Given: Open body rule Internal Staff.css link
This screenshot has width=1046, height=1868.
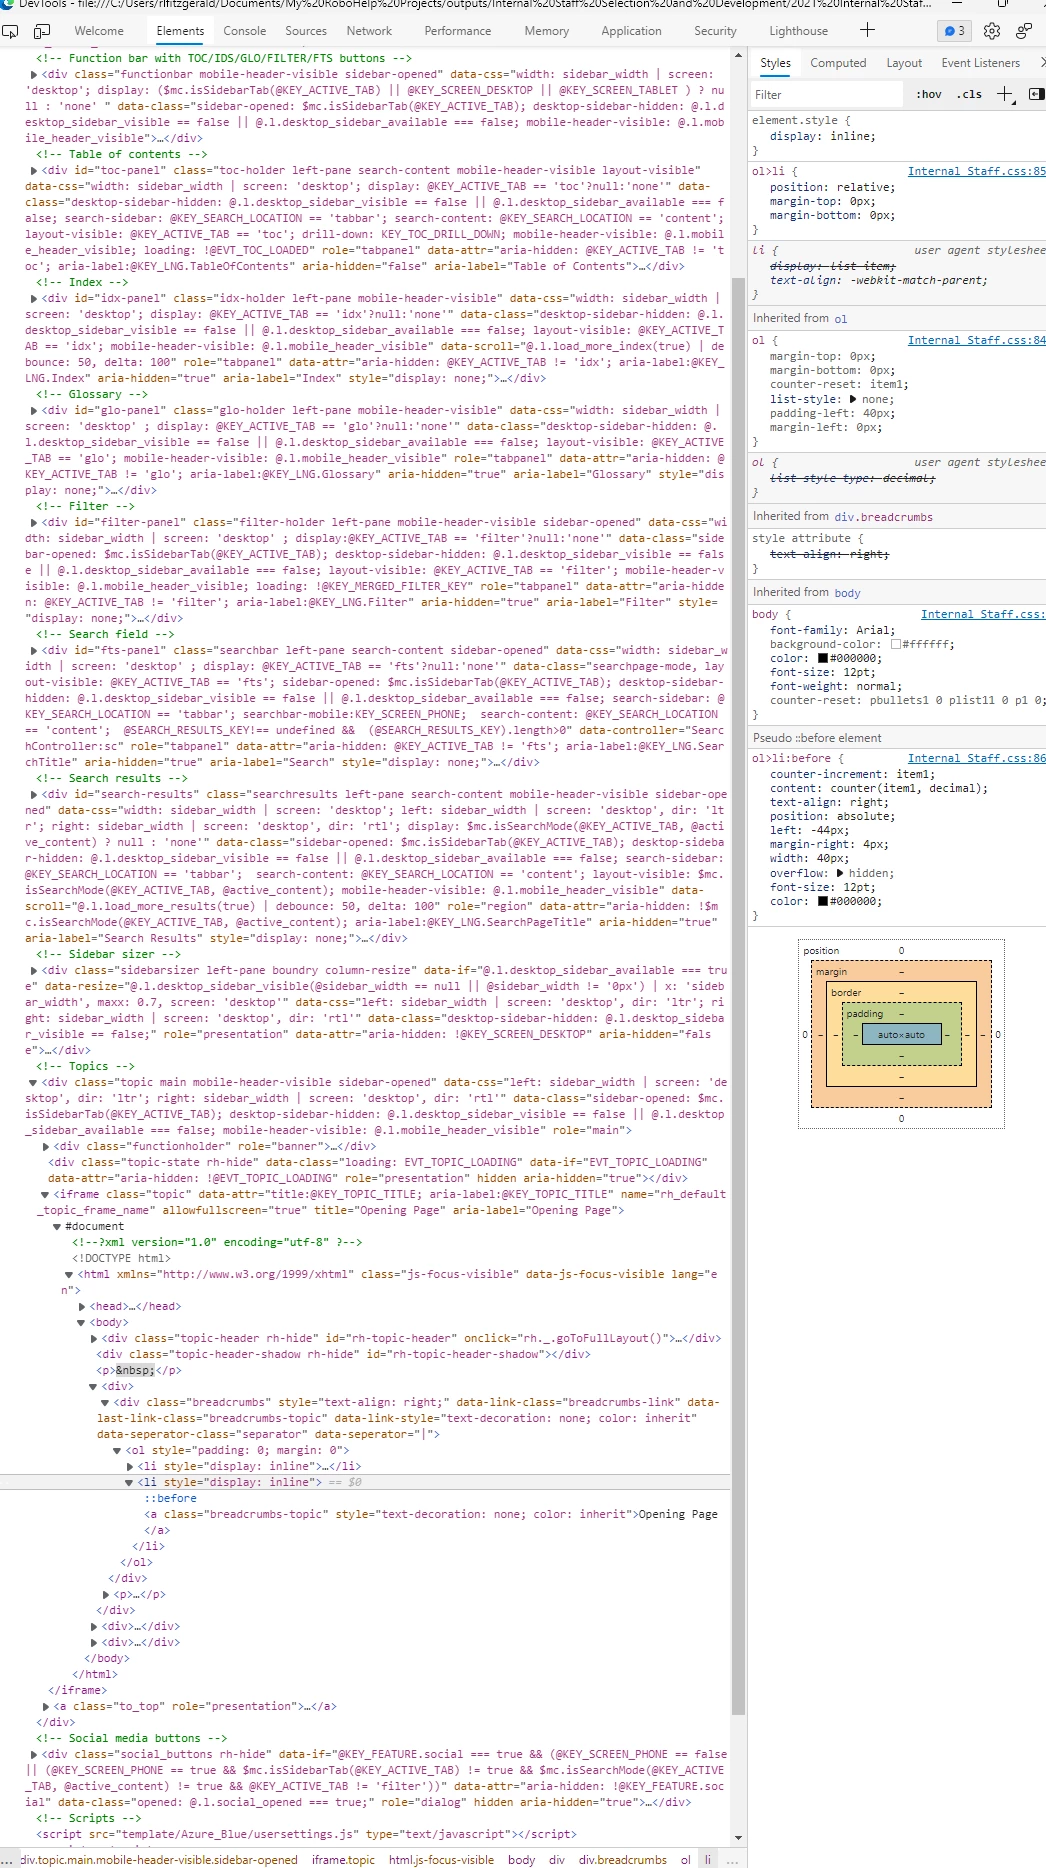Looking at the screenshot, I should pyautogui.click(x=983, y=614).
